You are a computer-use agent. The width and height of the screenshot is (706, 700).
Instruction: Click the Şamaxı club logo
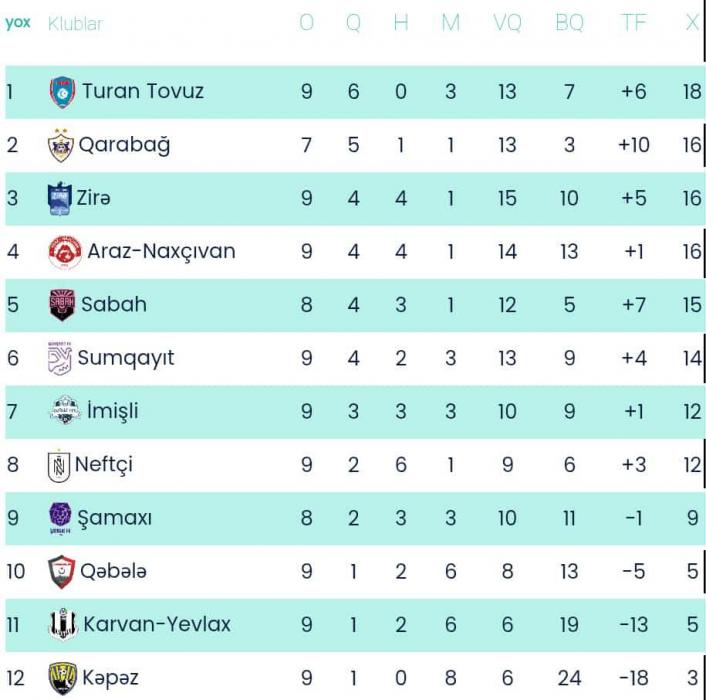[x=61, y=518]
